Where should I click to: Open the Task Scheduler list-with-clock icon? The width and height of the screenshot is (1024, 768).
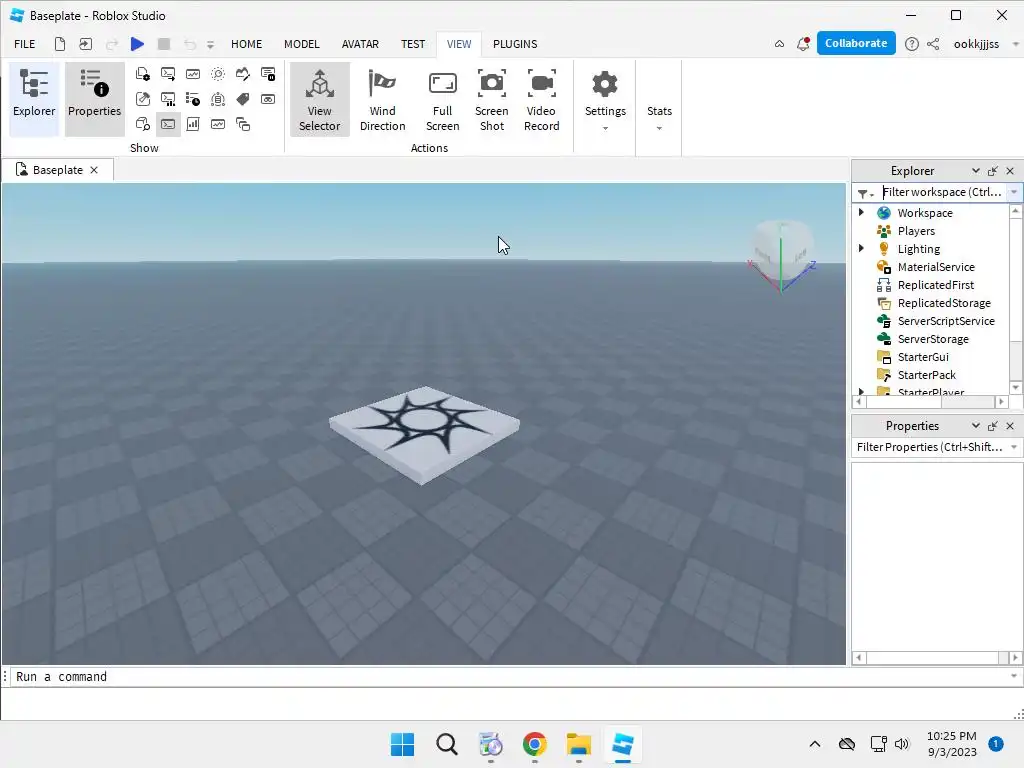193,99
